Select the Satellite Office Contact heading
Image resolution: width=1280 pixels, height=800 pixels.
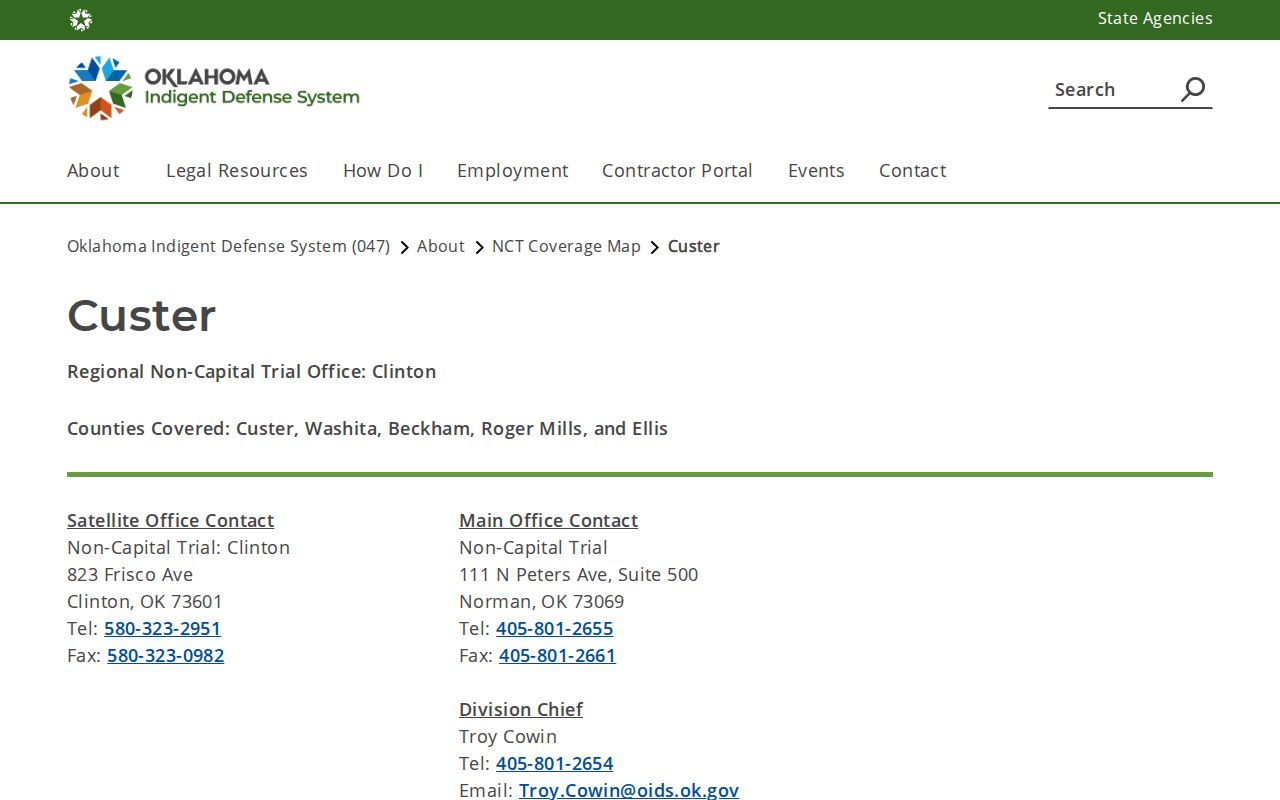[x=170, y=520]
